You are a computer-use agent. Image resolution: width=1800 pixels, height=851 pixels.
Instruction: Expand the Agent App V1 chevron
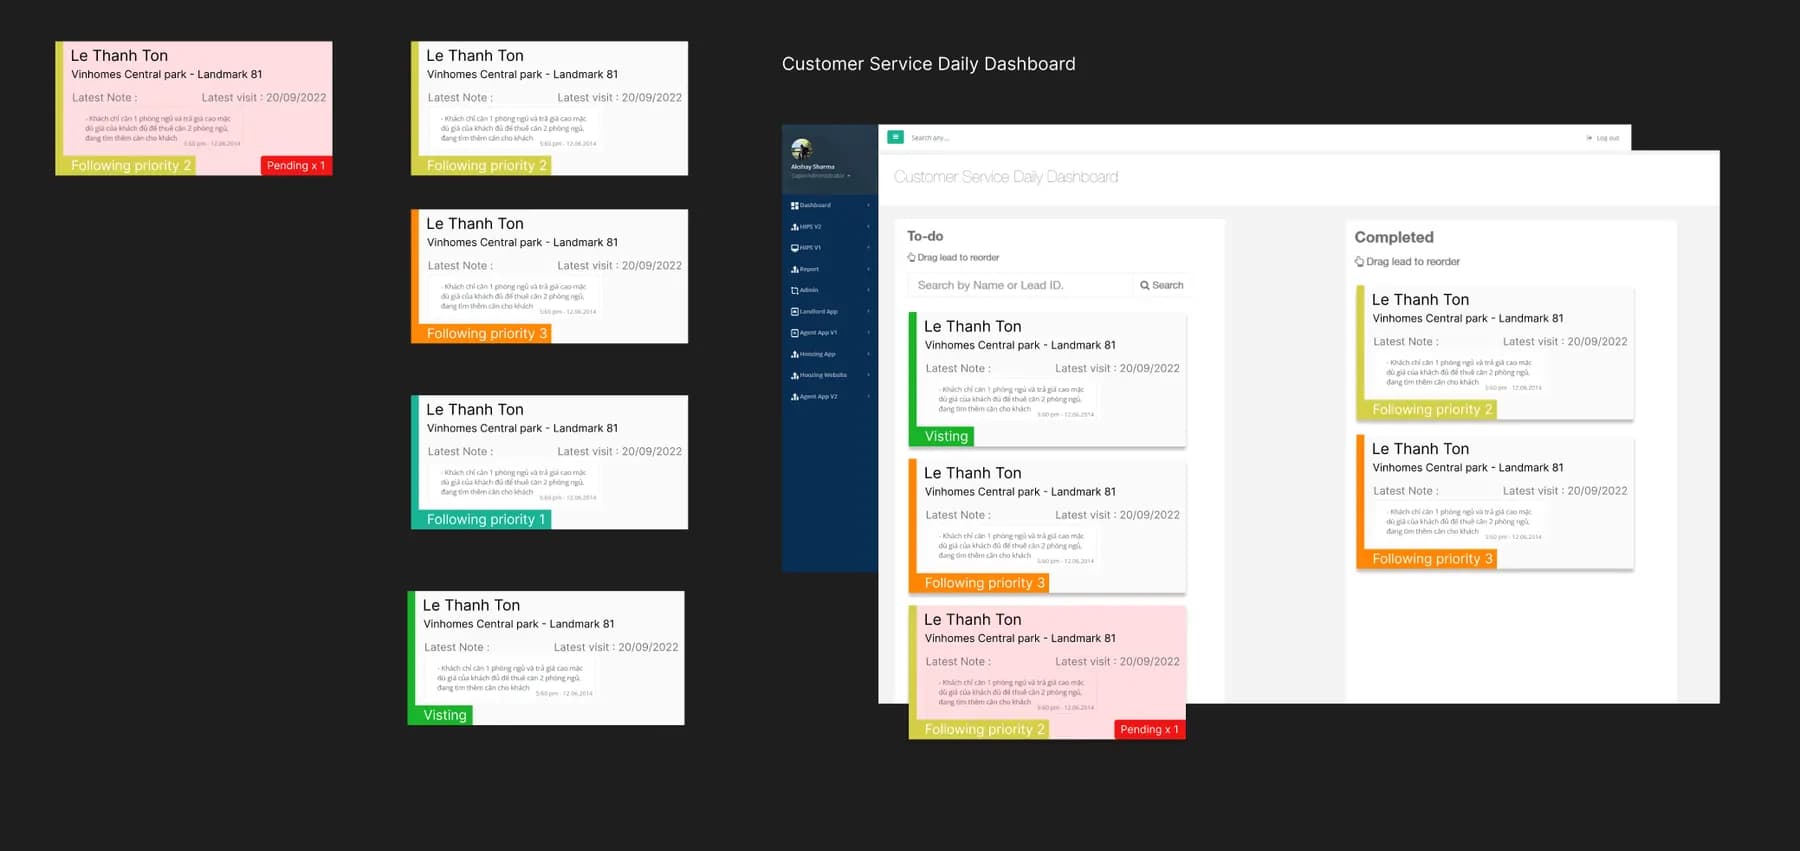(868, 333)
